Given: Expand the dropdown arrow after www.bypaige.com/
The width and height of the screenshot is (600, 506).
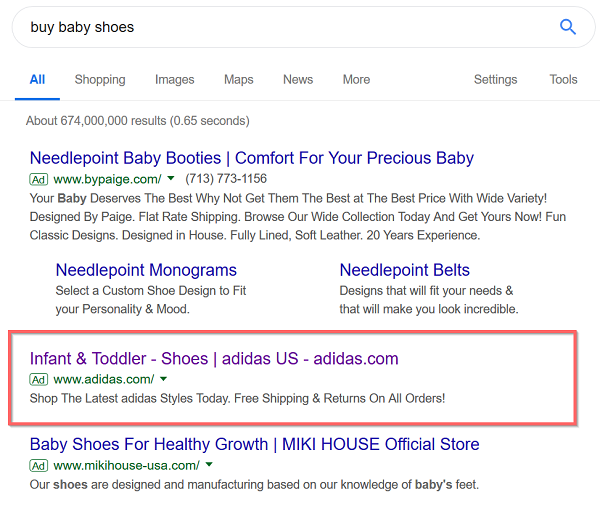Looking at the screenshot, I should click(171, 178).
